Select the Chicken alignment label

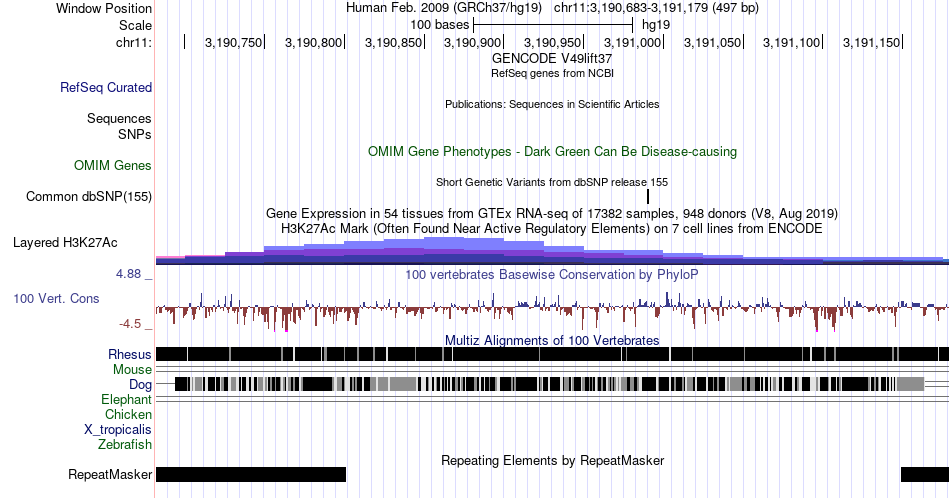(x=128, y=414)
